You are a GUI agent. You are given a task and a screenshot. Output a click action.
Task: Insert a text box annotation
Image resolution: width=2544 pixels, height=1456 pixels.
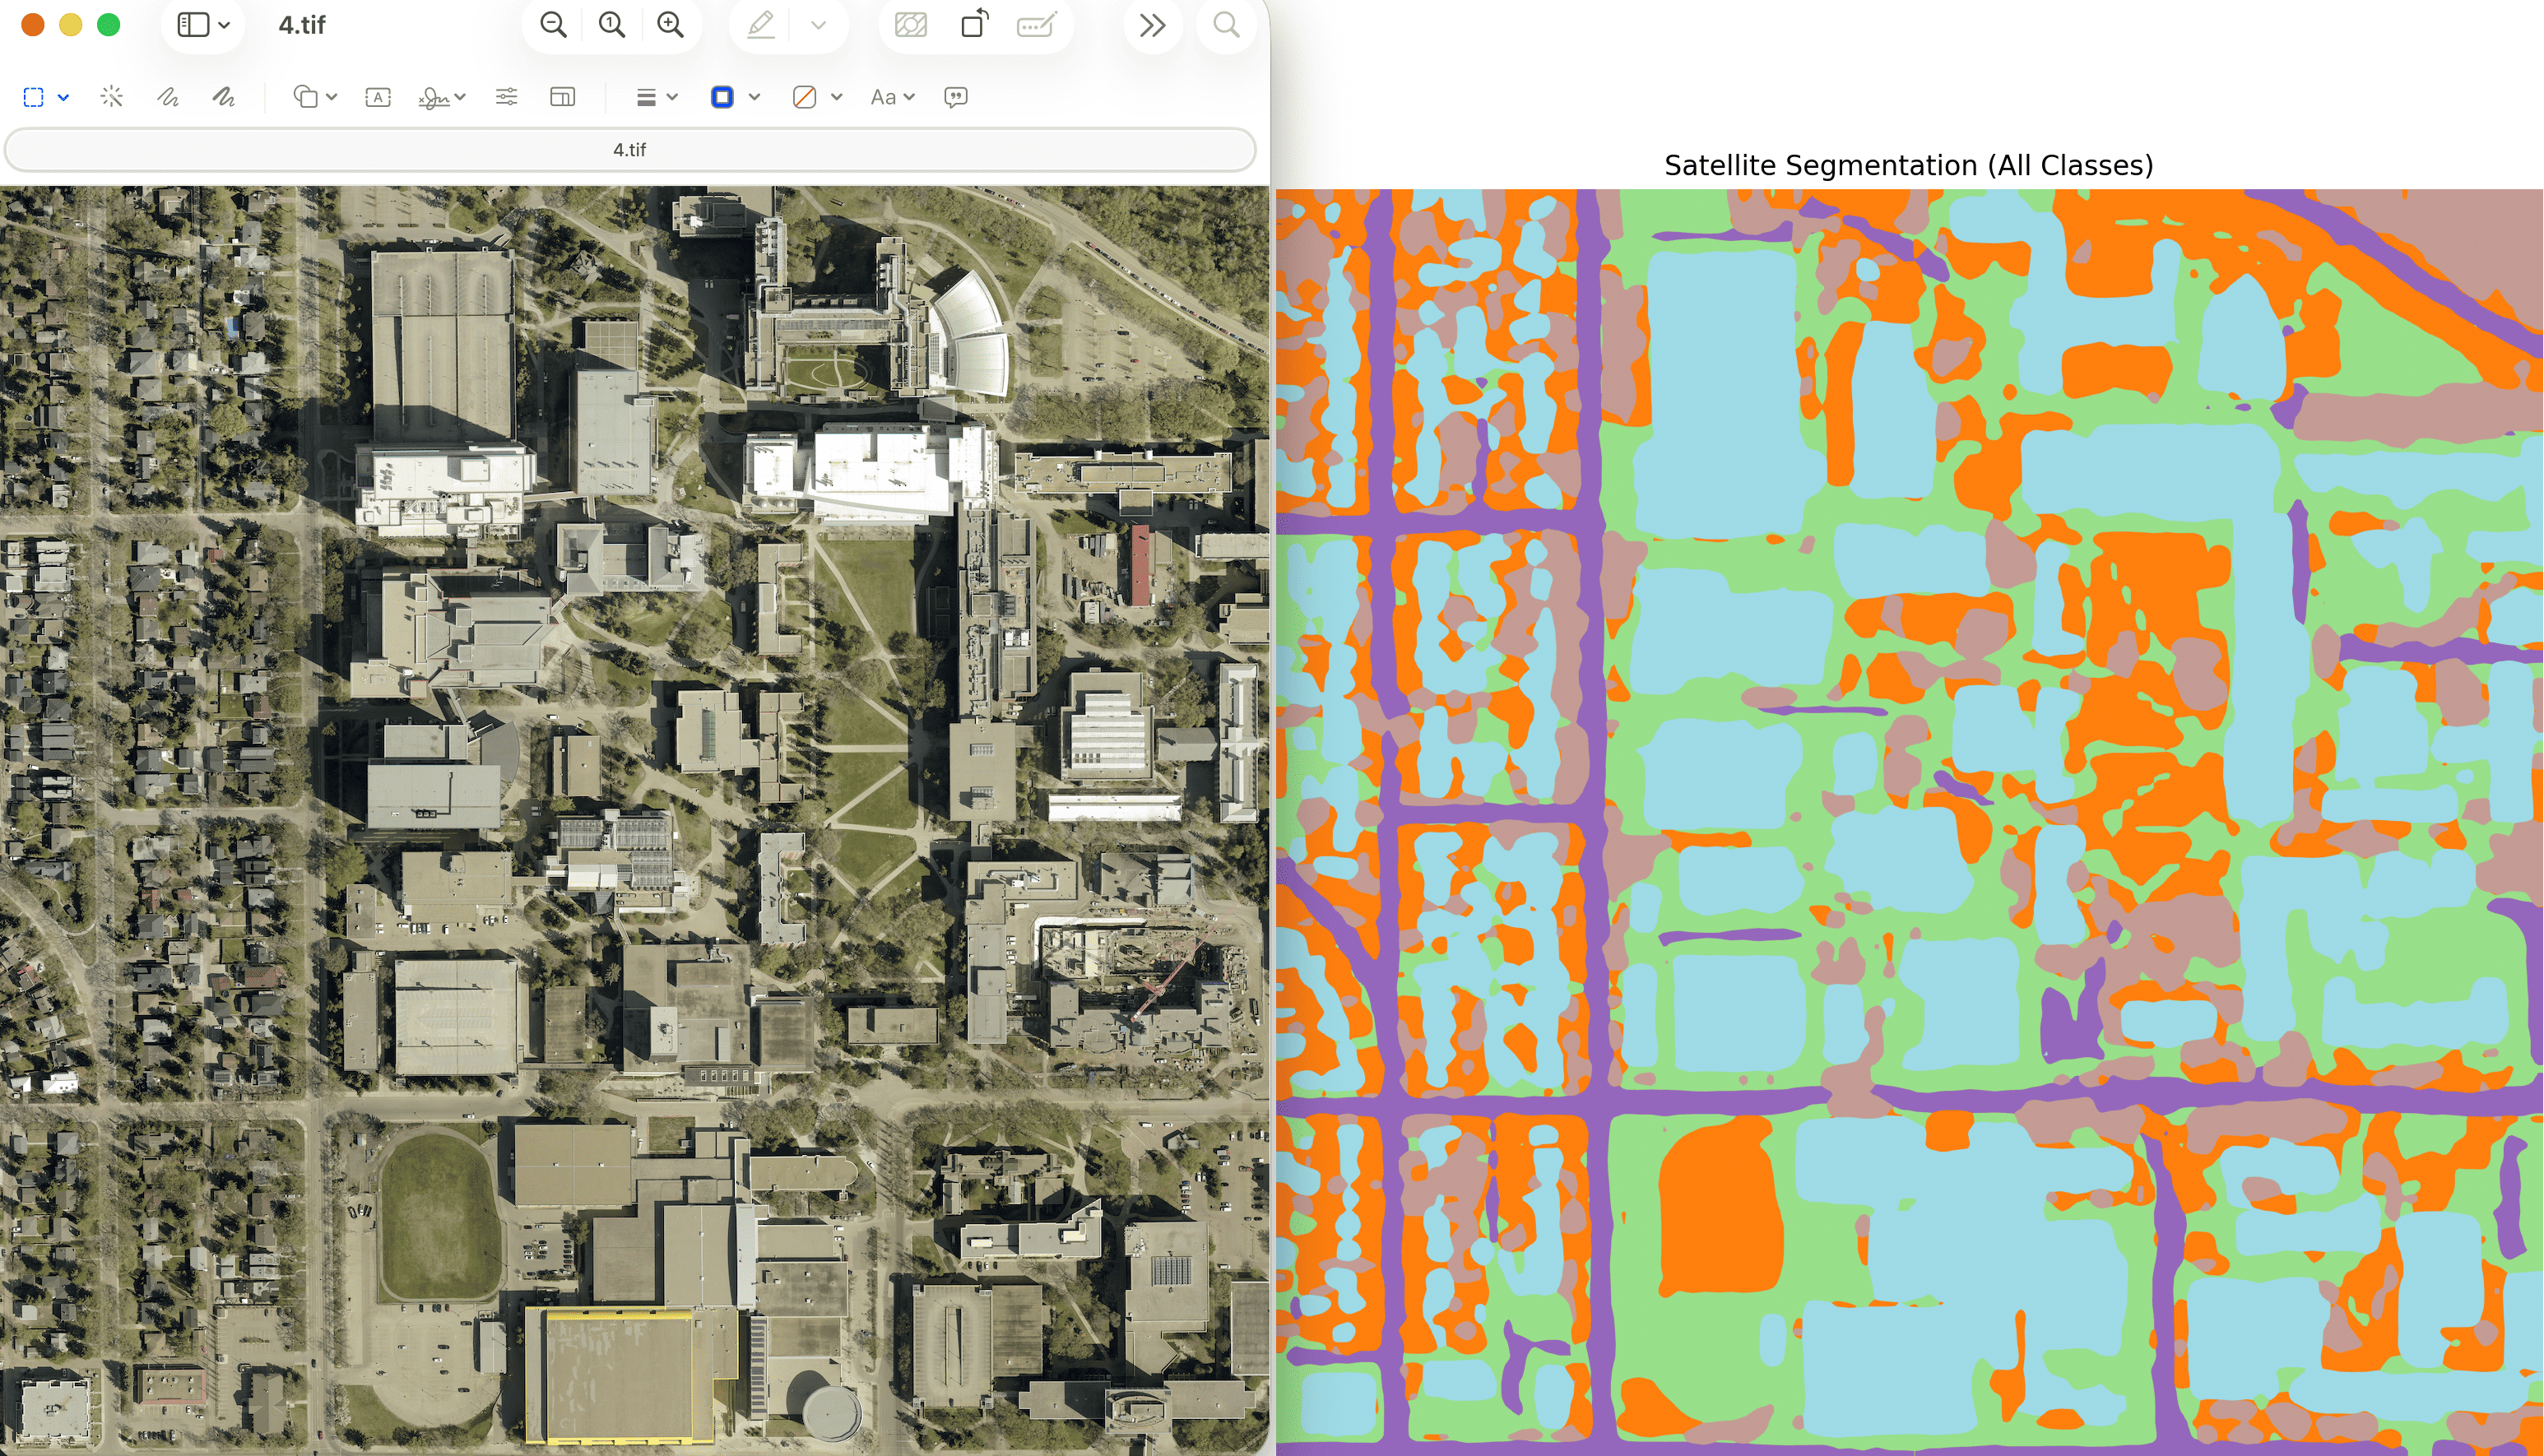(x=378, y=97)
